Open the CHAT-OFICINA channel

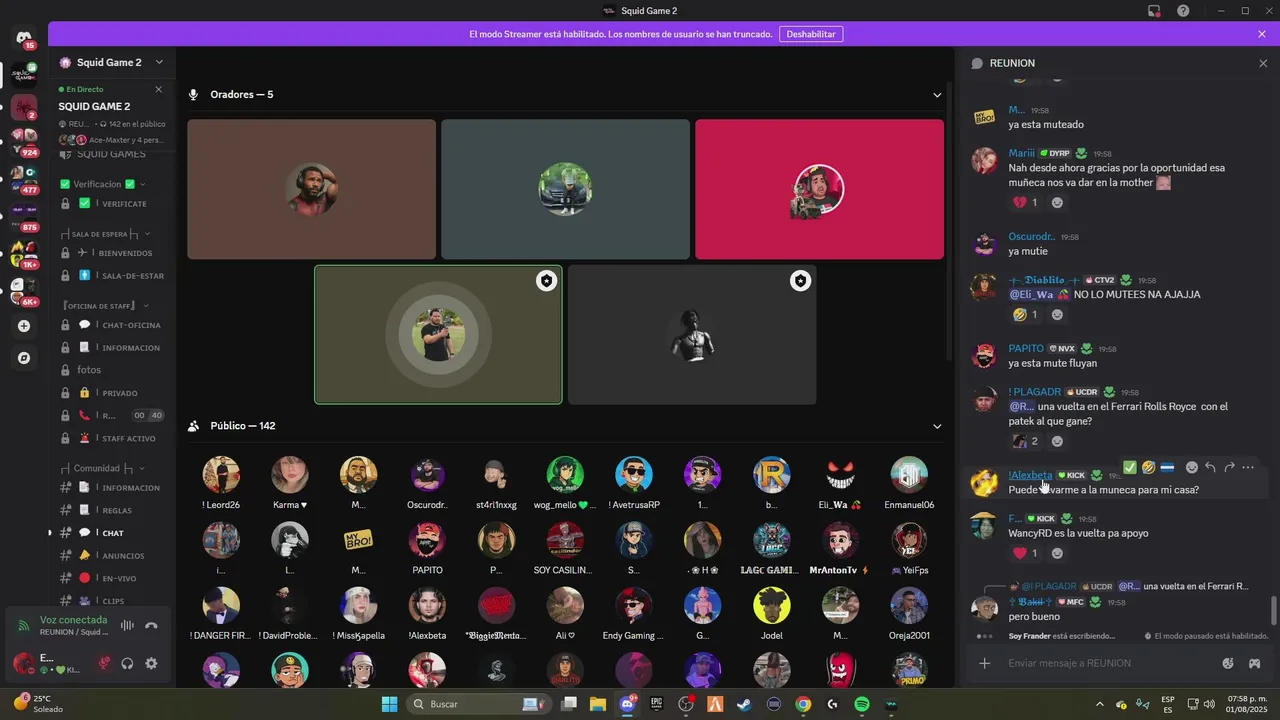tap(112, 325)
